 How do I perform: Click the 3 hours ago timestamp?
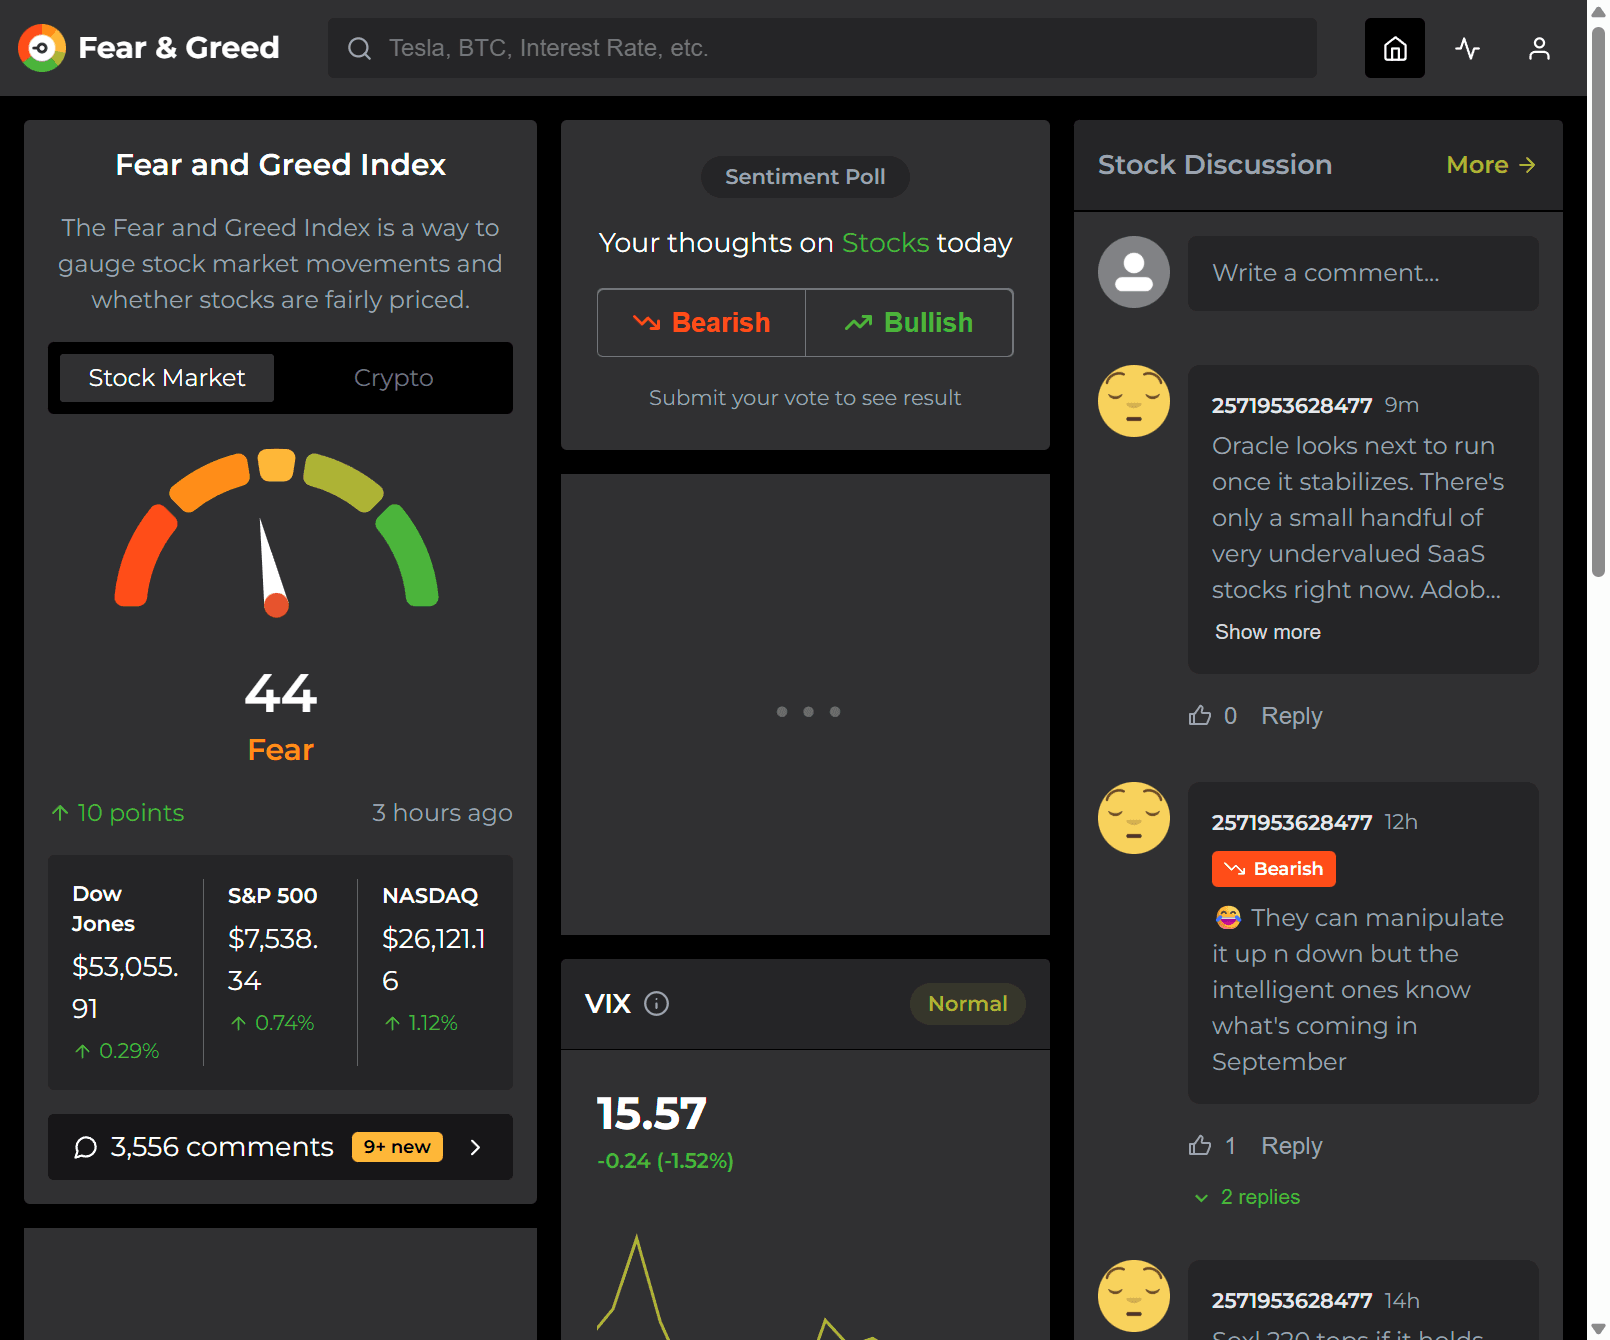point(442,813)
